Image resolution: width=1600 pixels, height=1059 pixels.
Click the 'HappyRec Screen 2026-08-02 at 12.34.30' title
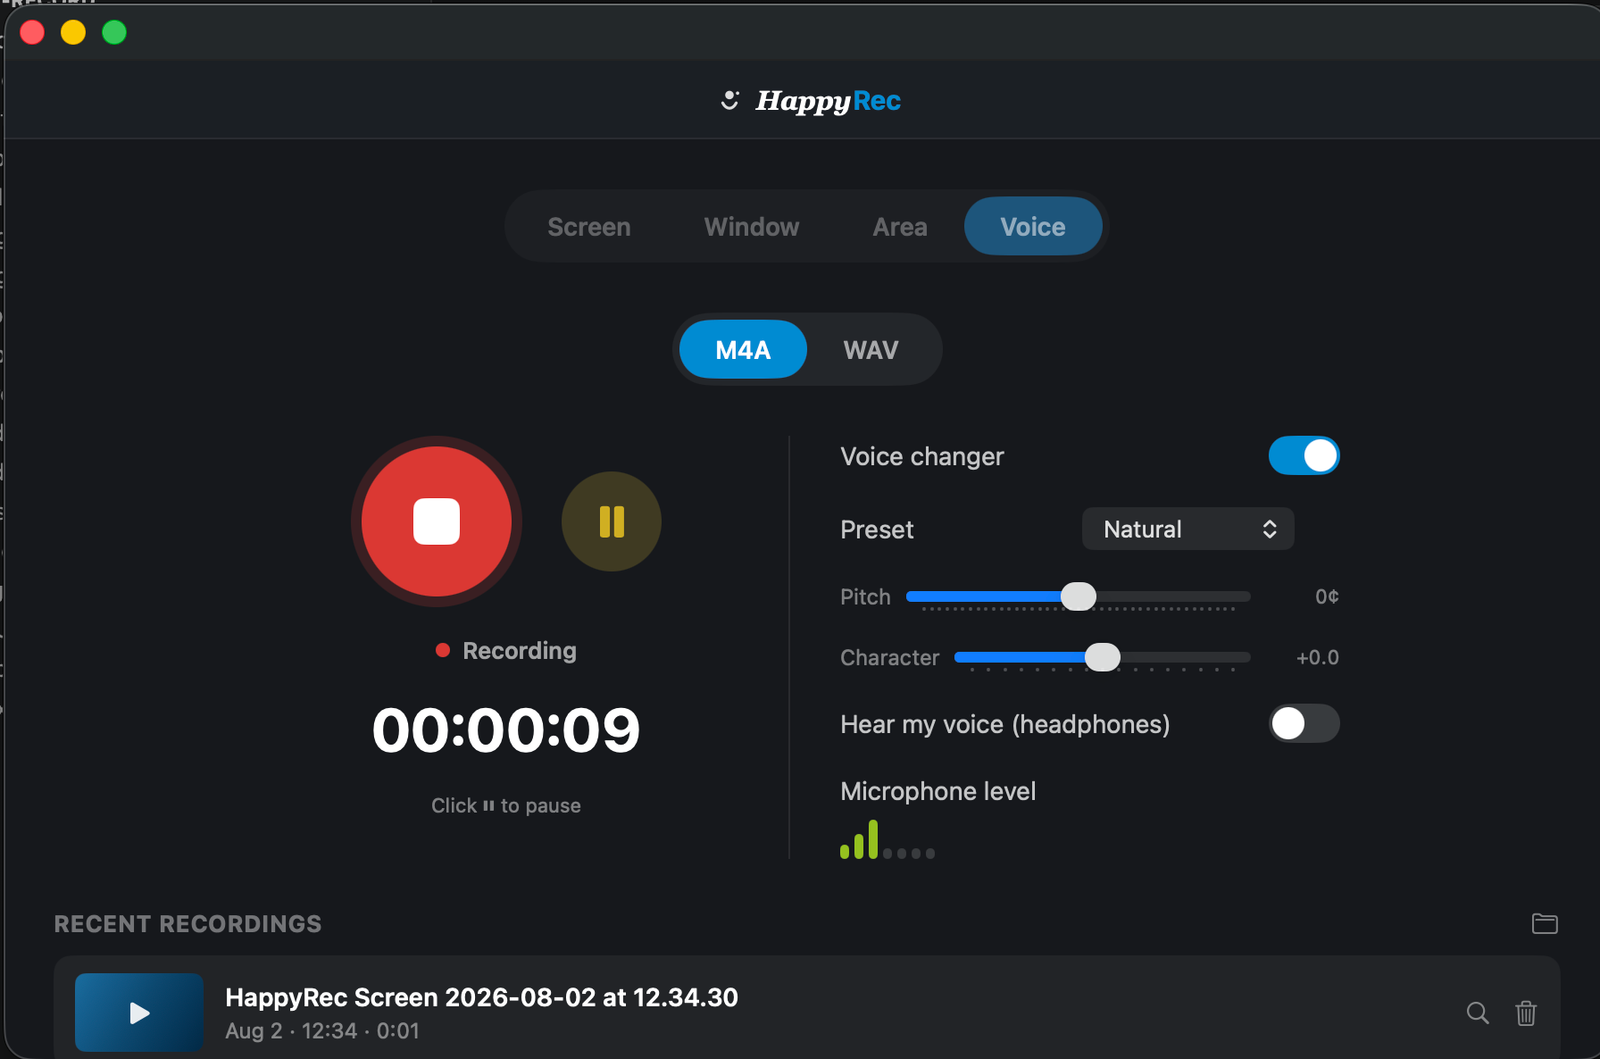(481, 997)
